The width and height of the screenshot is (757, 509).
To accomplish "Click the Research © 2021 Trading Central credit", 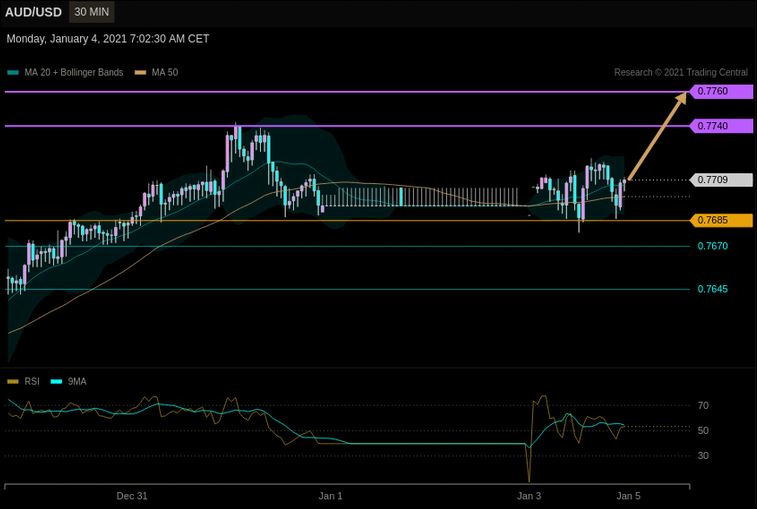I will (x=681, y=72).
